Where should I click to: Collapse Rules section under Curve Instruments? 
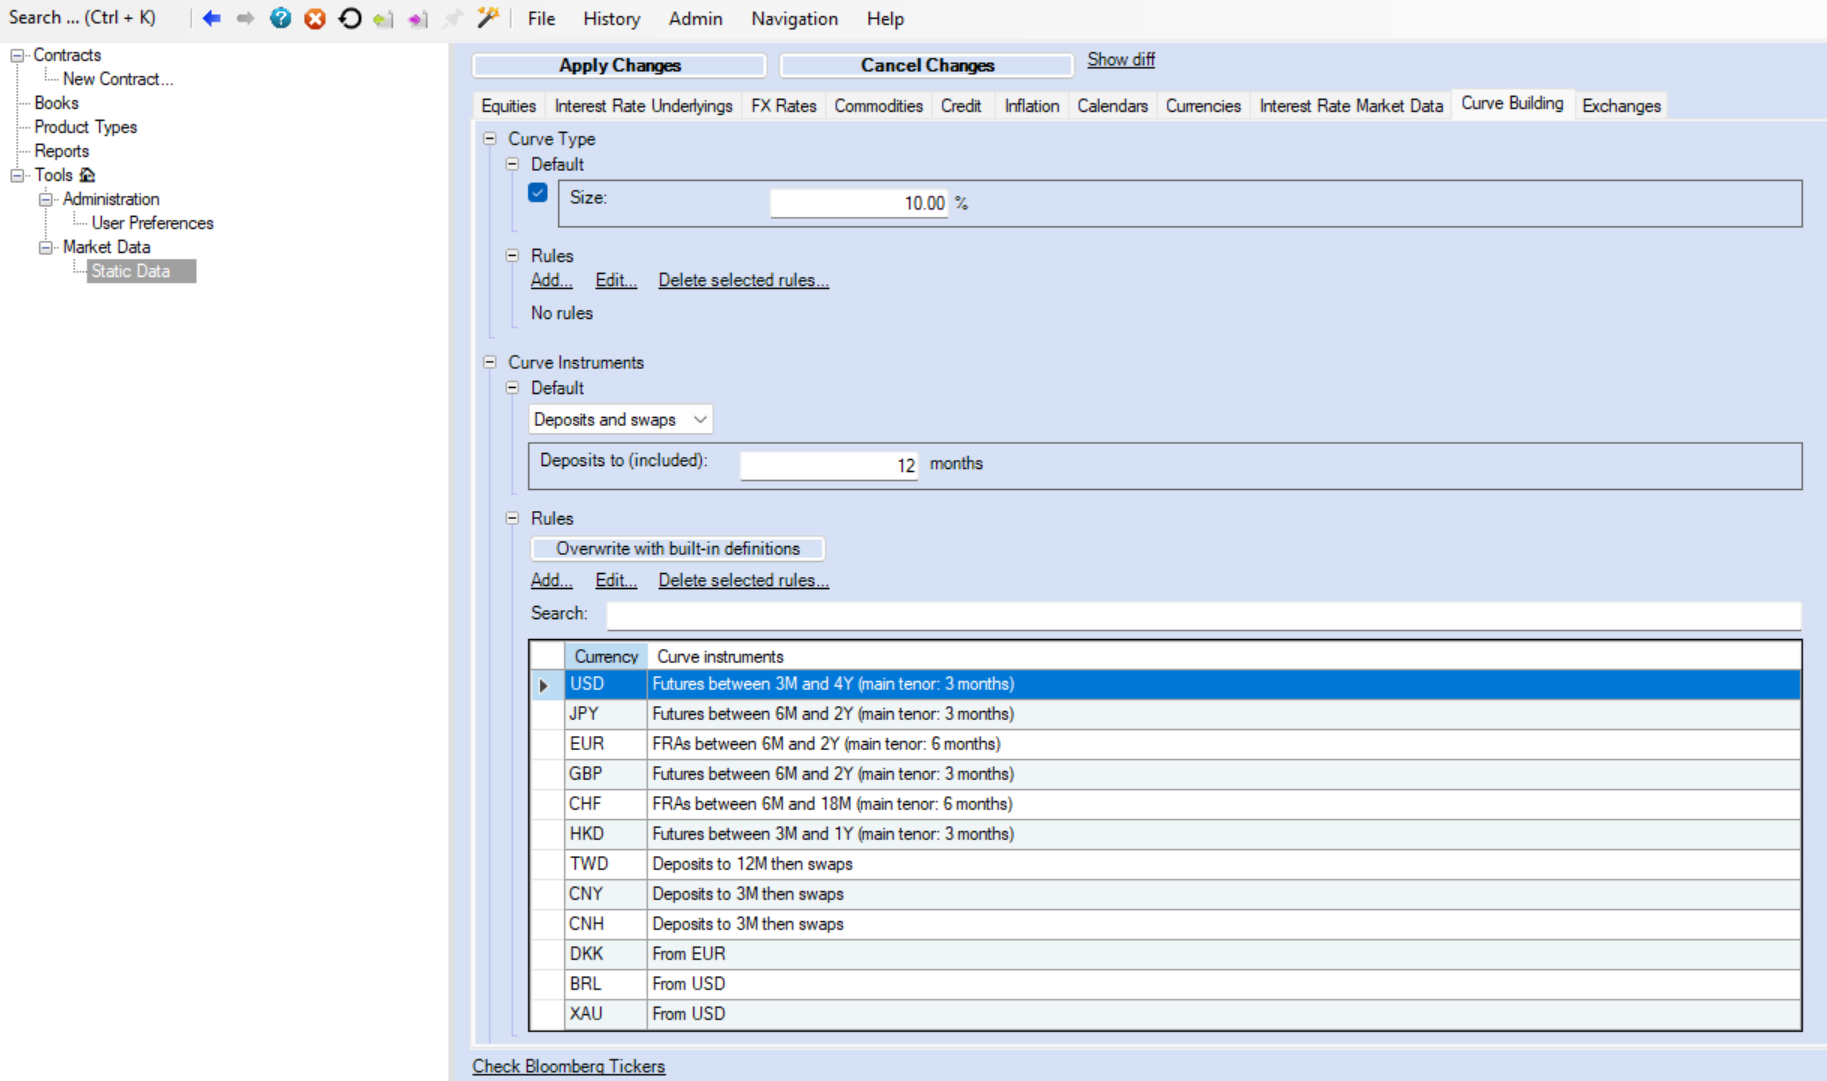pyautogui.click(x=513, y=518)
